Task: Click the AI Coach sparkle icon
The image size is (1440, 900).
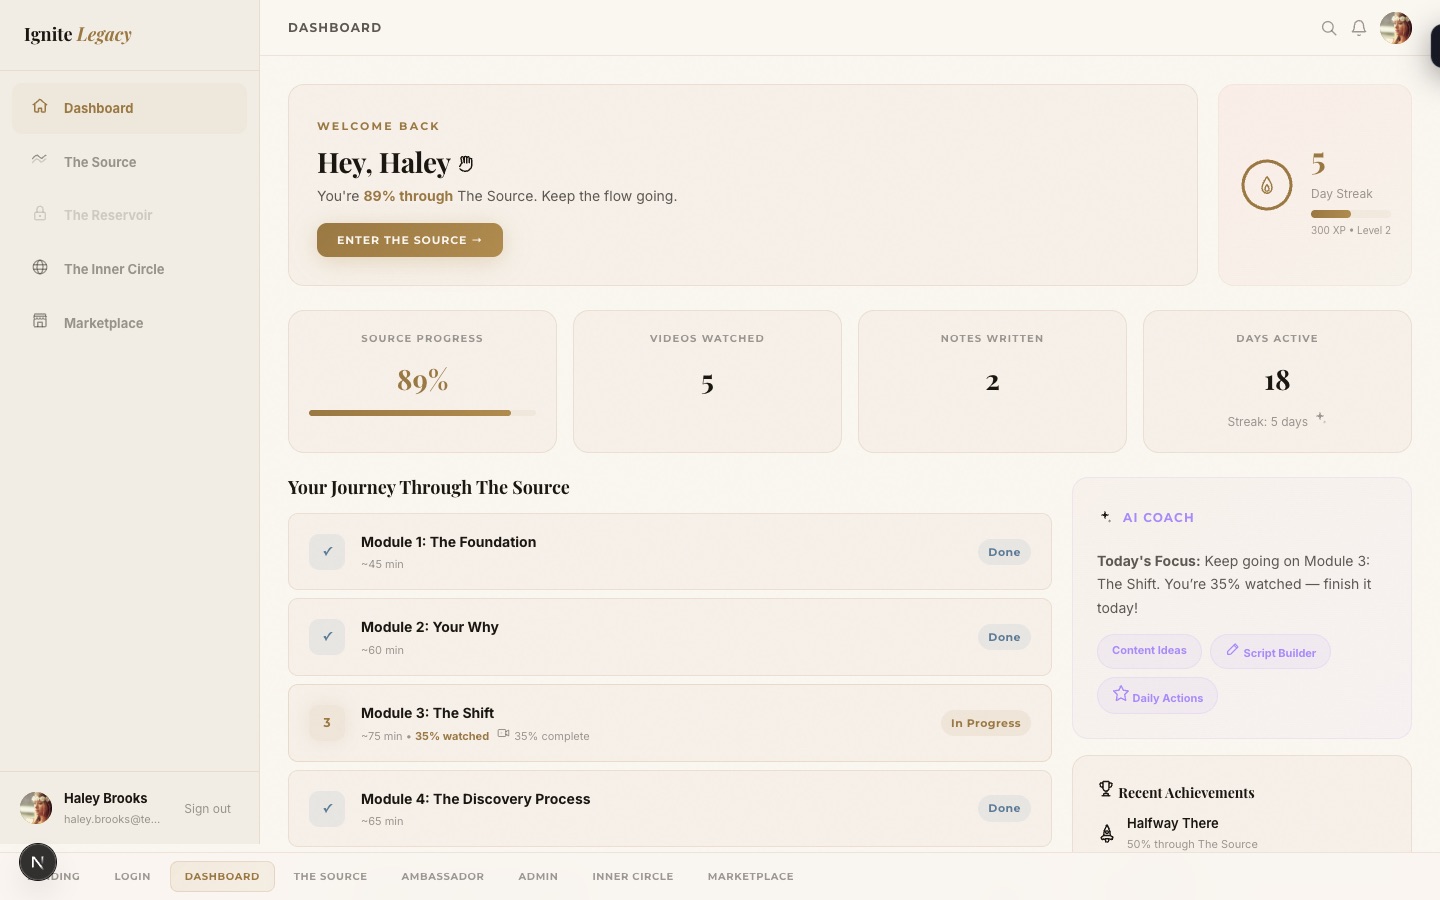Action: 1105,517
